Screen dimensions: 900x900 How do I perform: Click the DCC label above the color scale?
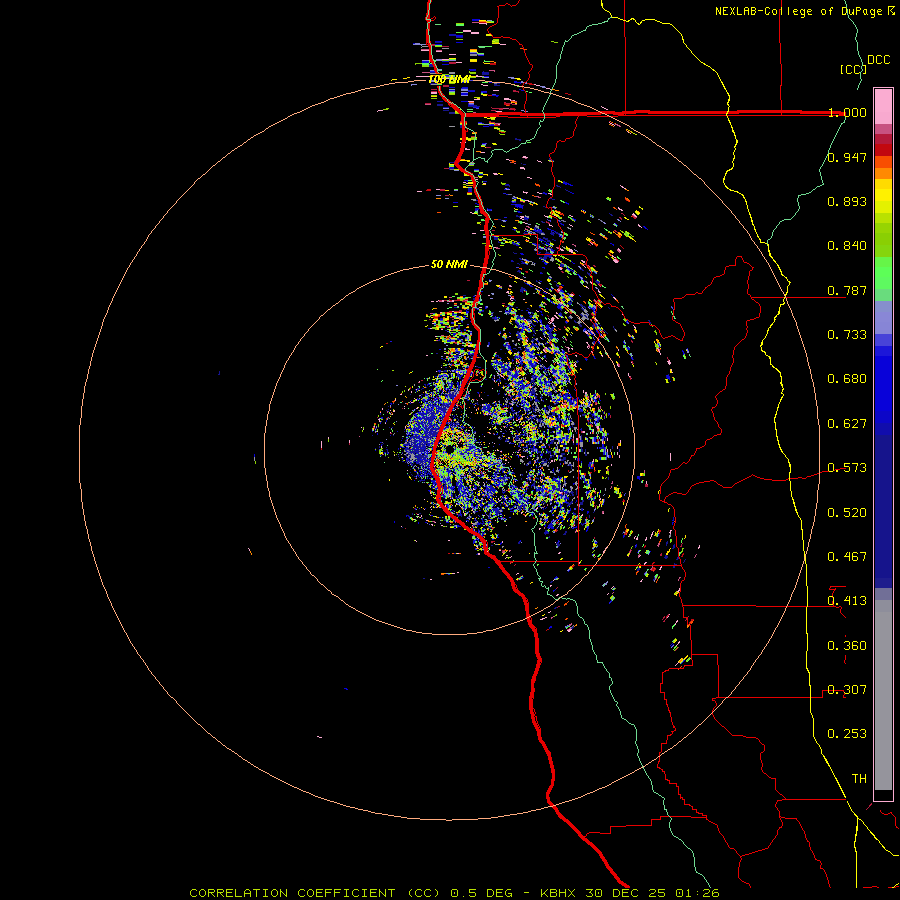pos(878,60)
